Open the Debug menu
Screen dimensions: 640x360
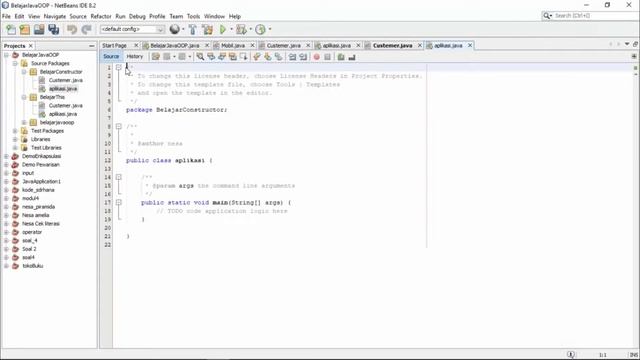click(x=137, y=16)
